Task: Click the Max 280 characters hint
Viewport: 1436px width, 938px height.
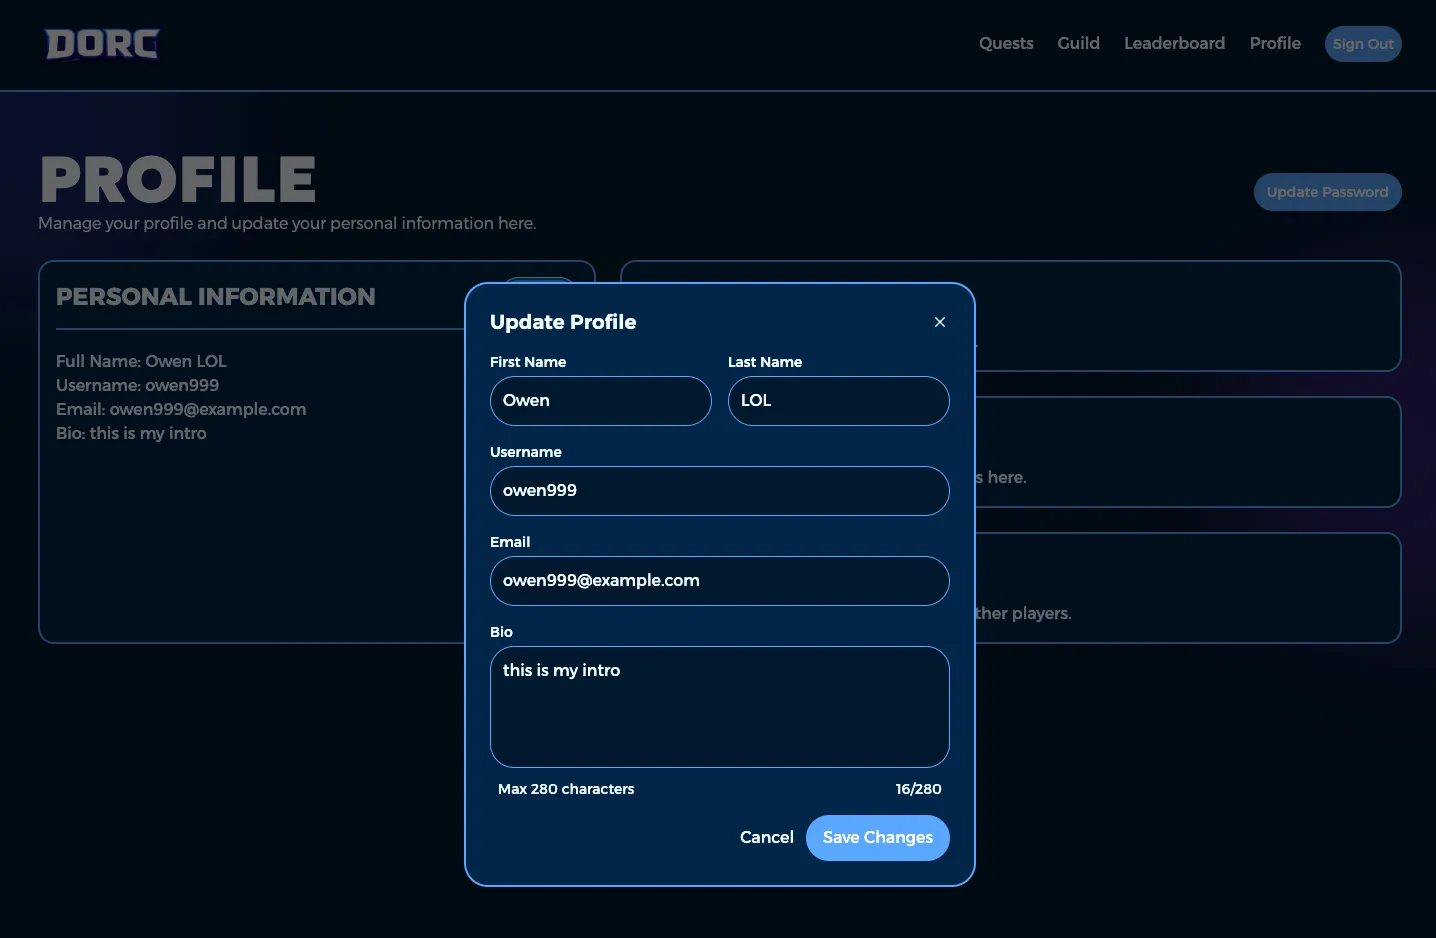Action: click(x=566, y=789)
